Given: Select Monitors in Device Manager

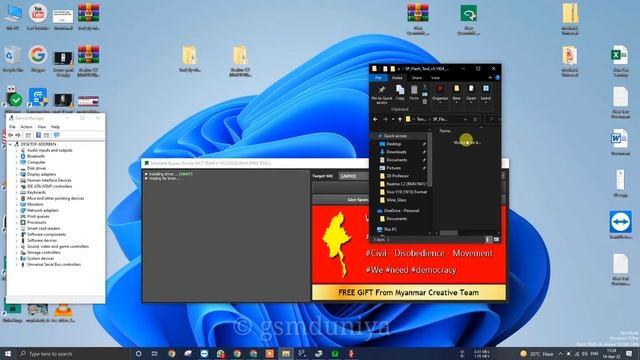Looking at the screenshot, I should (x=35, y=204).
